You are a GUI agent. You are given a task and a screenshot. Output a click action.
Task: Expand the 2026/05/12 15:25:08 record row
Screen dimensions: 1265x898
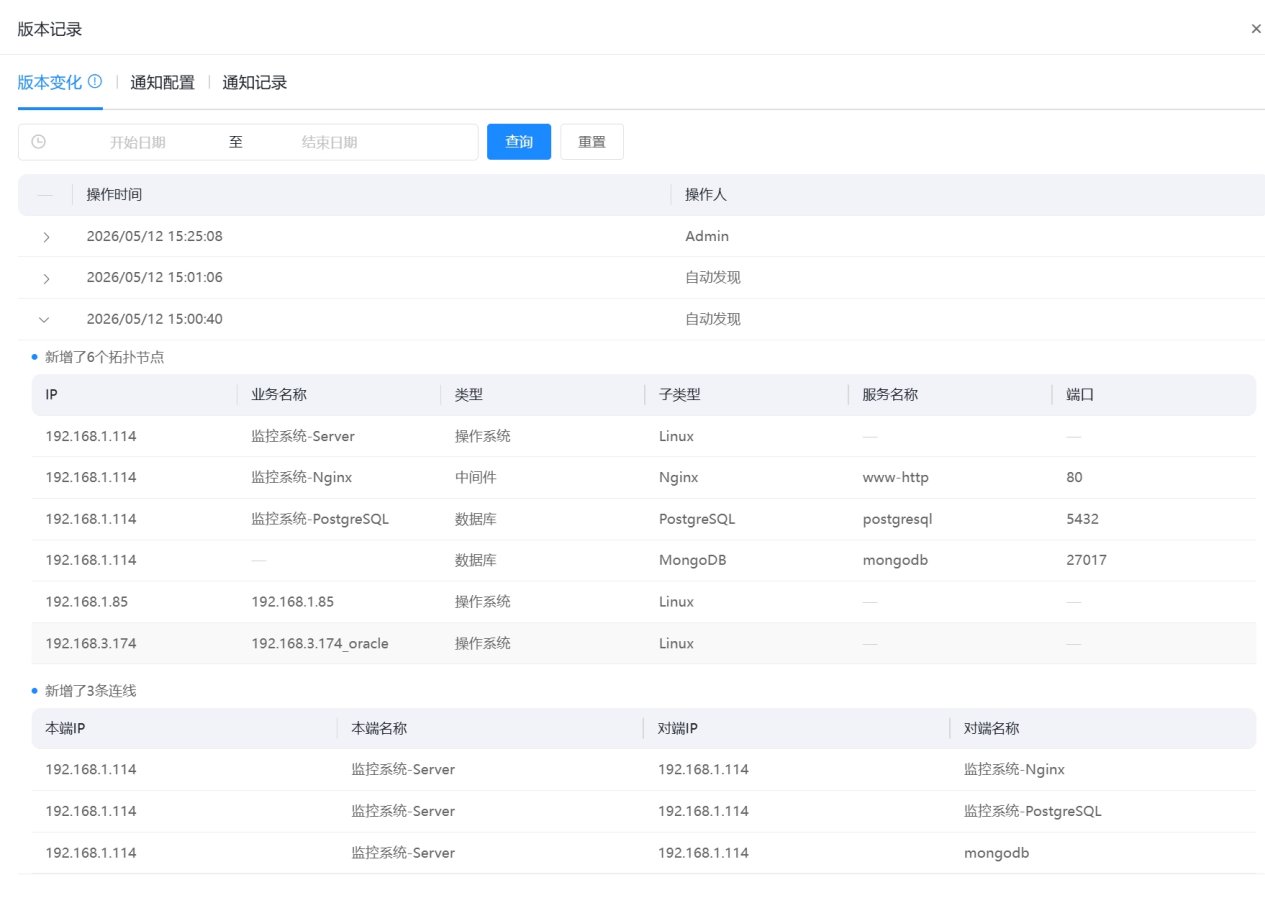(x=46, y=237)
